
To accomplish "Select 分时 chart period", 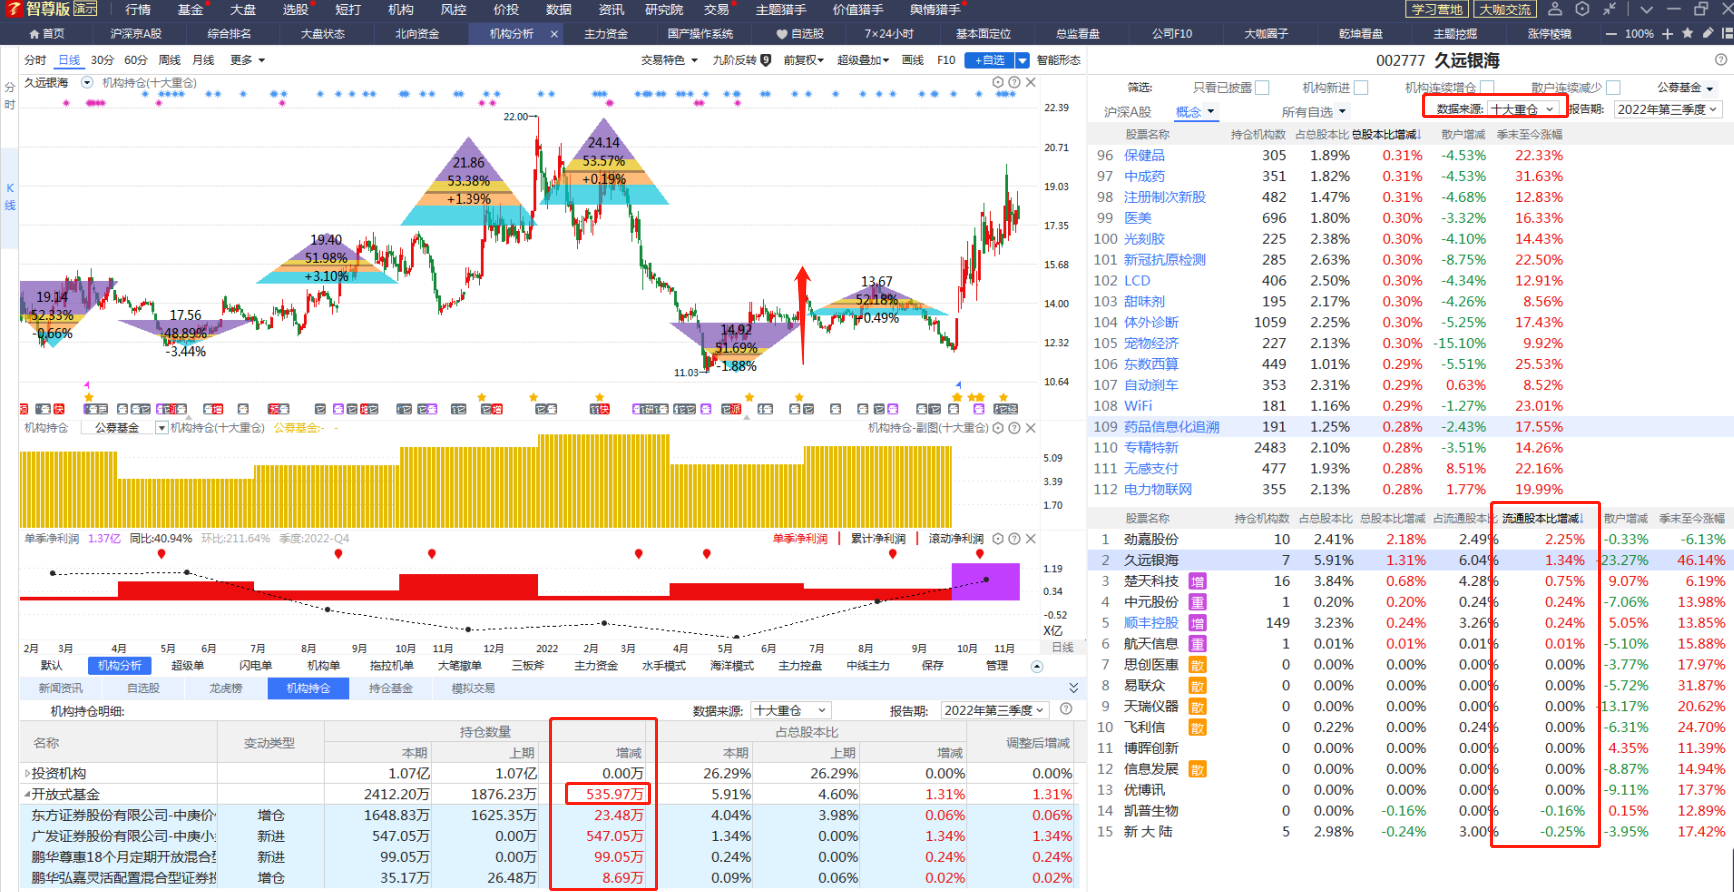I will tap(35, 60).
